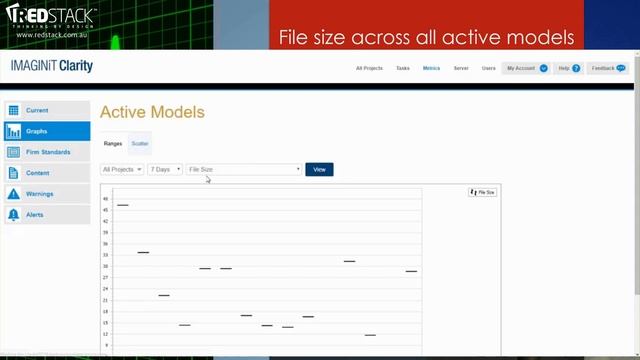Click the Help question-mark icon
640x360 pixels.
coord(576,68)
